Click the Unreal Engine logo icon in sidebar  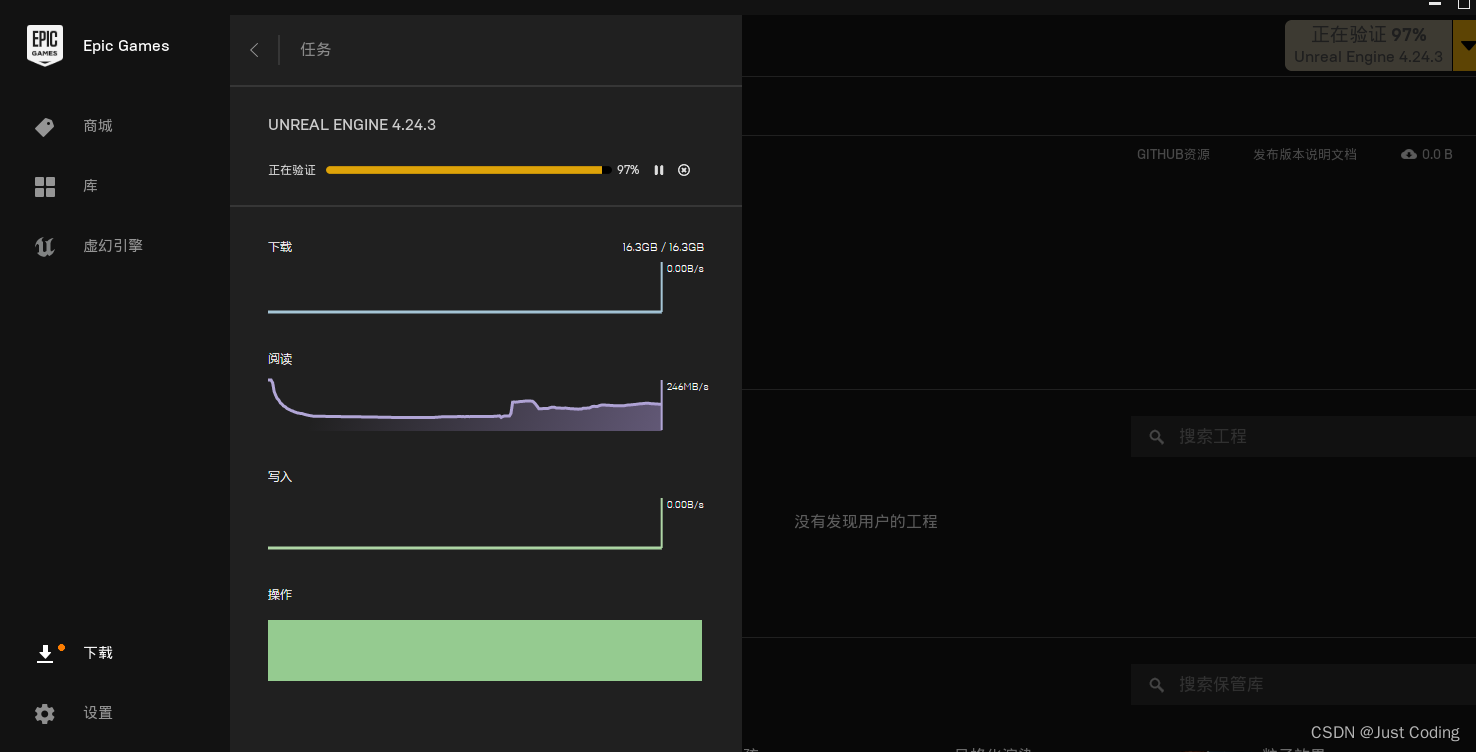45,246
